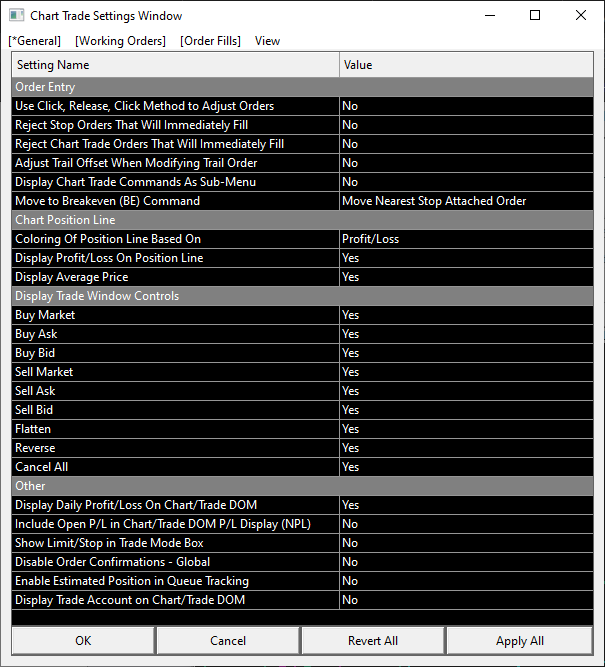The width and height of the screenshot is (605, 667).
Task: Change Disable Order Confirmations - Global value
Action: pyautogui.click(x=466, y=562)
